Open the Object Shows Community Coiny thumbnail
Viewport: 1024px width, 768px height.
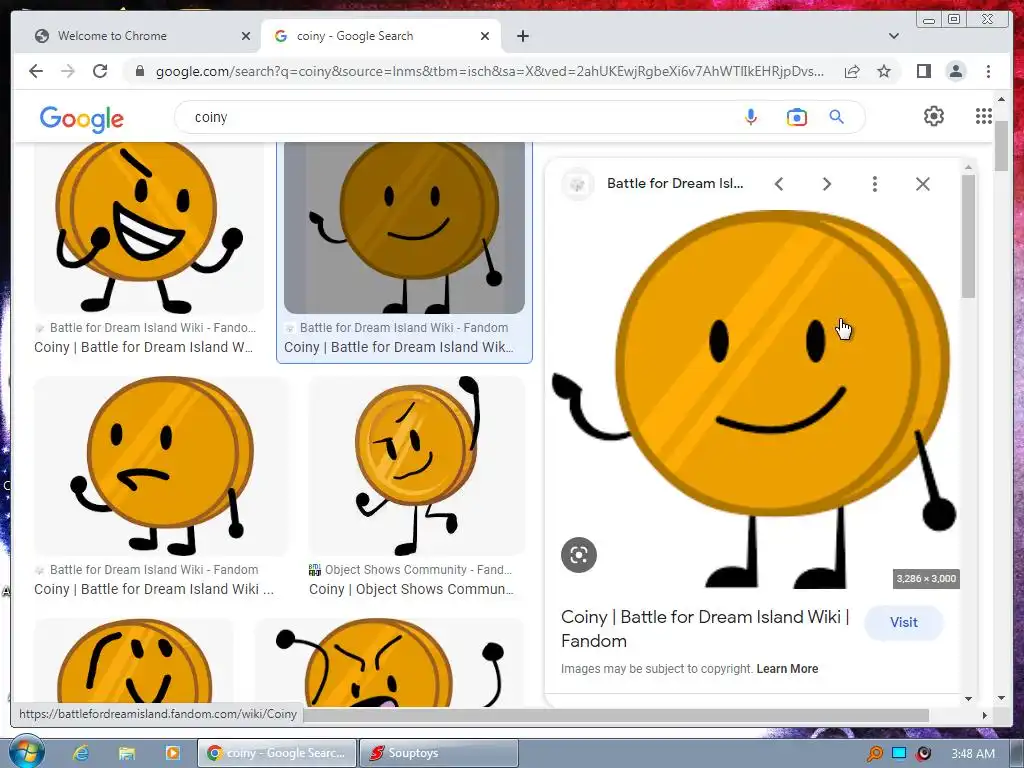417,466
